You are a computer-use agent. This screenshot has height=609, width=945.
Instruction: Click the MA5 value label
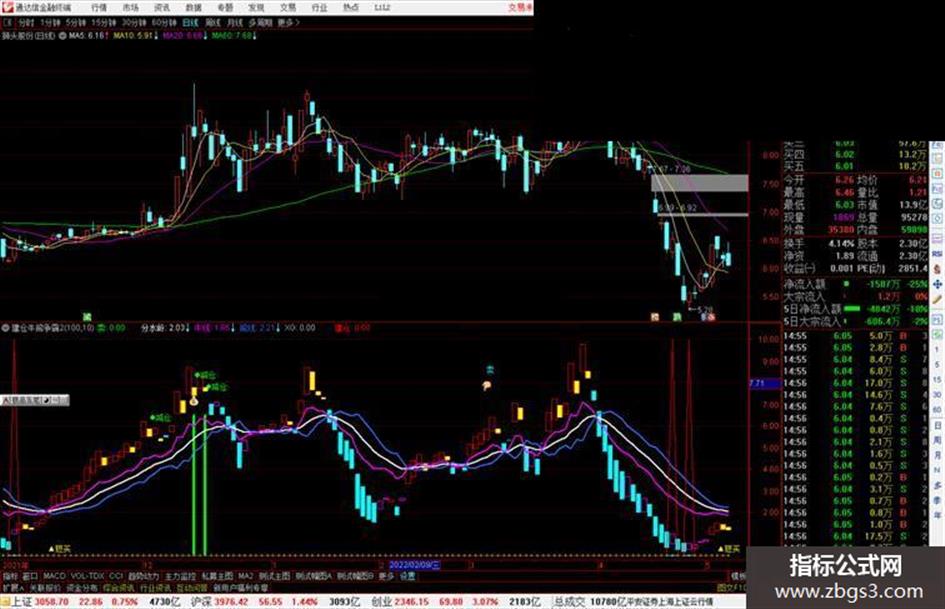pyautogui.click(x=88, y=36)
